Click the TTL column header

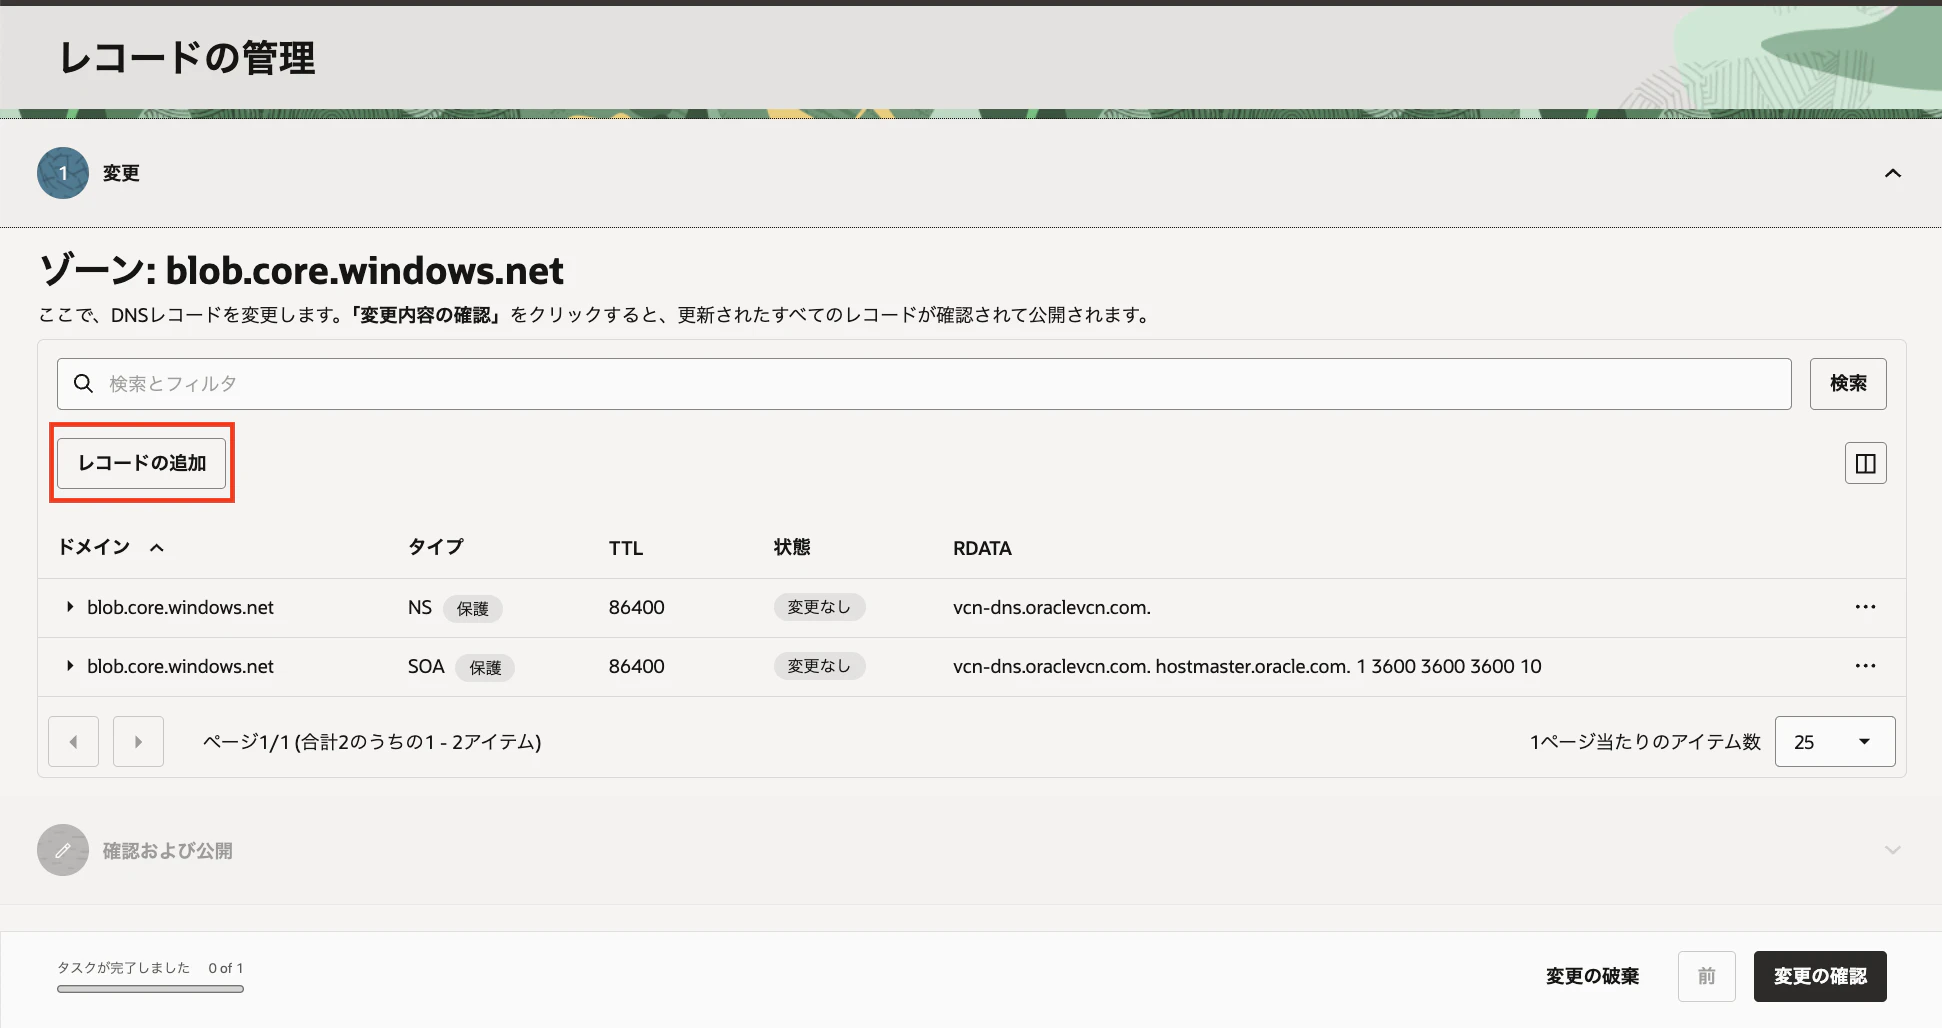(626, 548)
